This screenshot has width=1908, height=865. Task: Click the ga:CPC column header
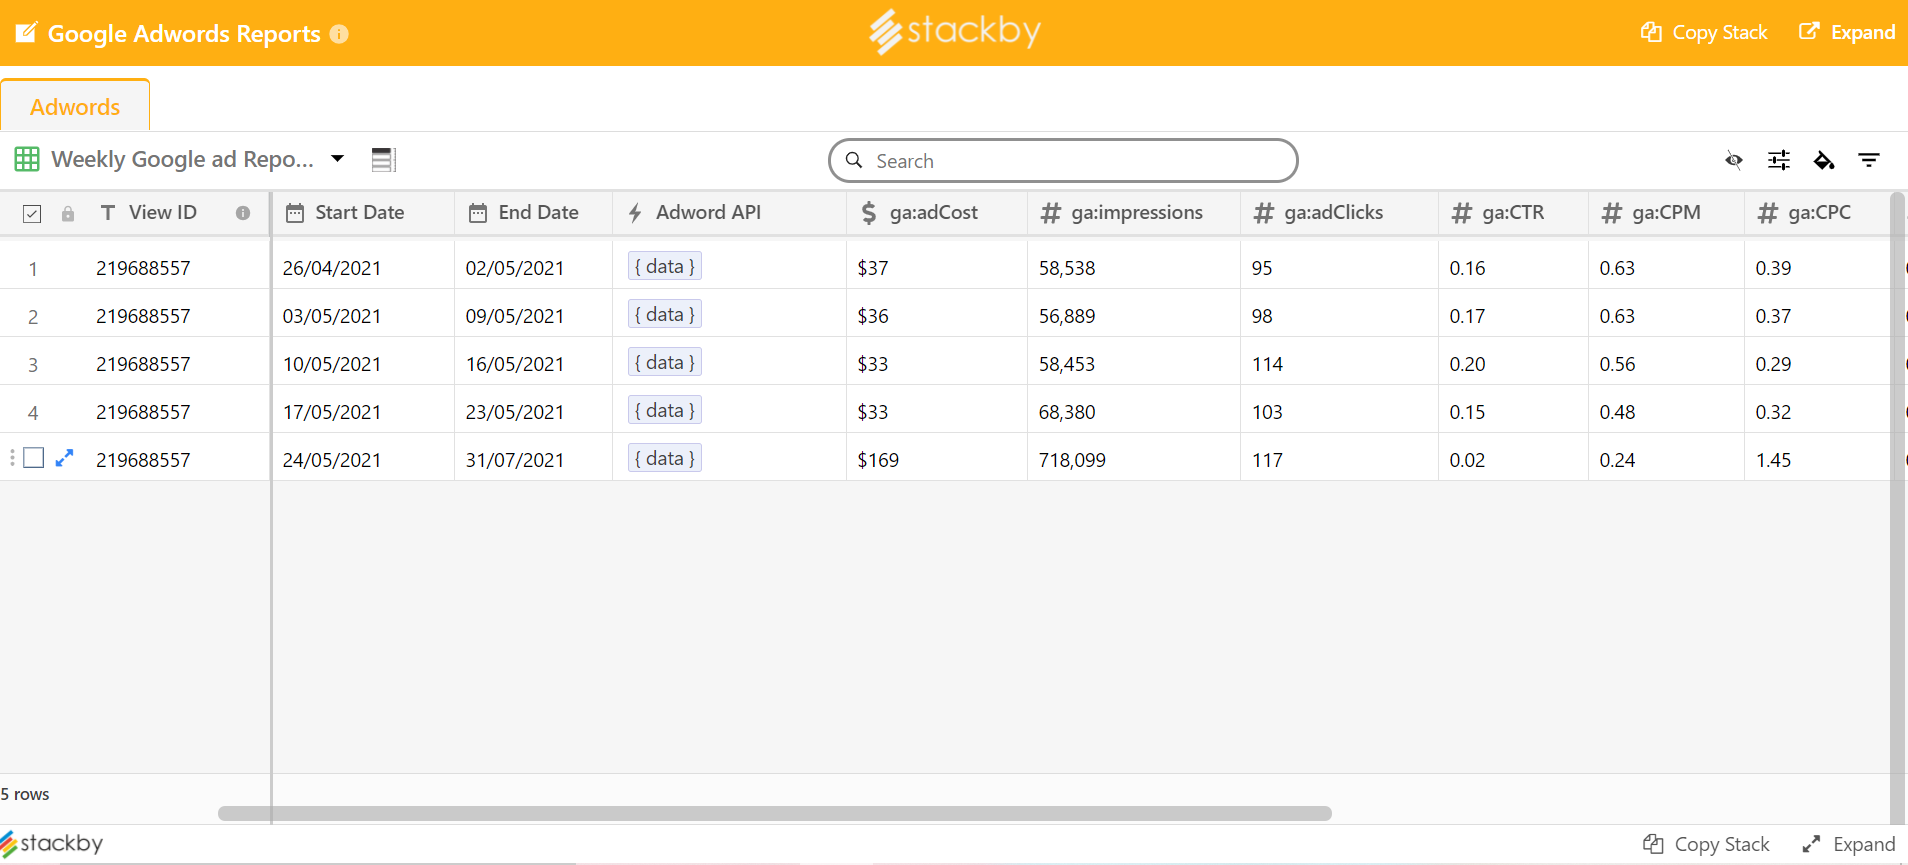pyautogui.click(x=1817, y=212)
